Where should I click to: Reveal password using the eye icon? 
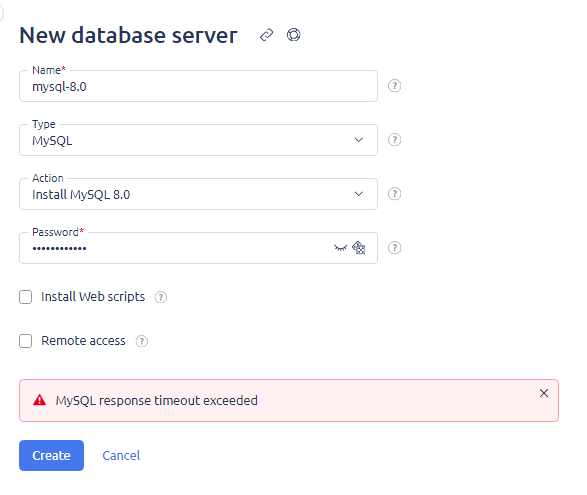tap(340, 248)
